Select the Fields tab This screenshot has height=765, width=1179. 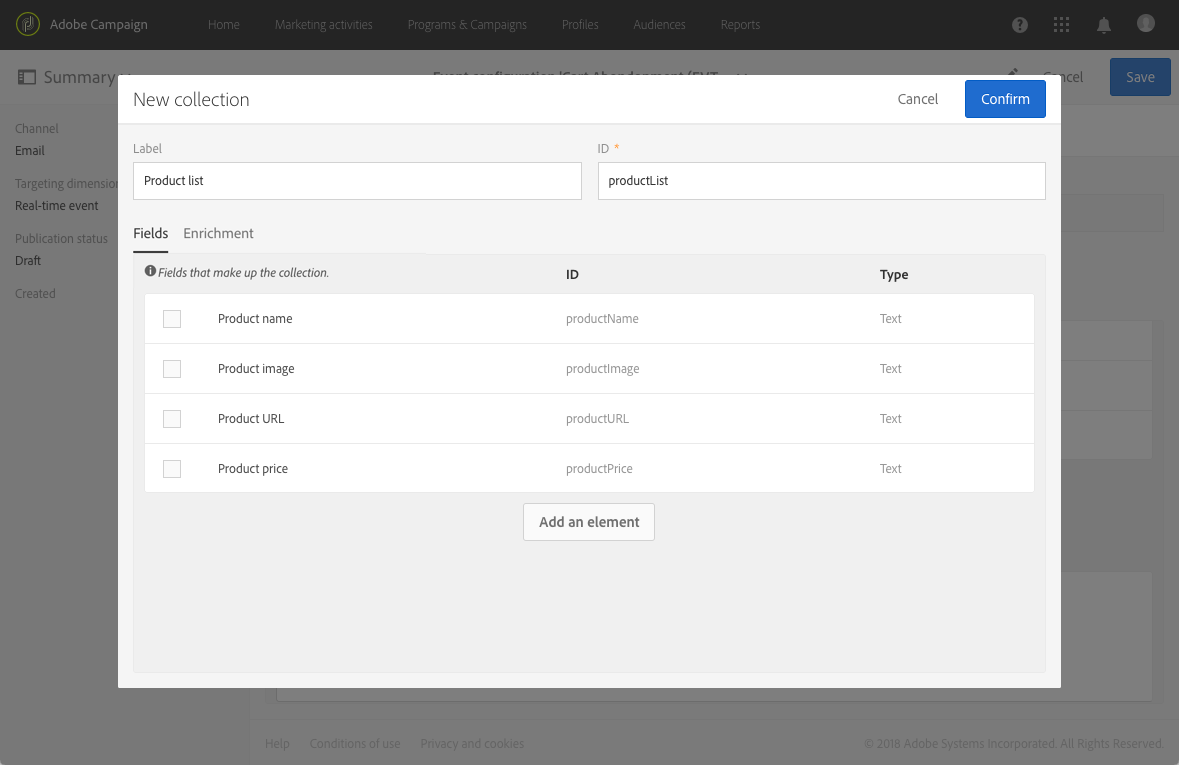pyautogui.click(x=150, y=233)
